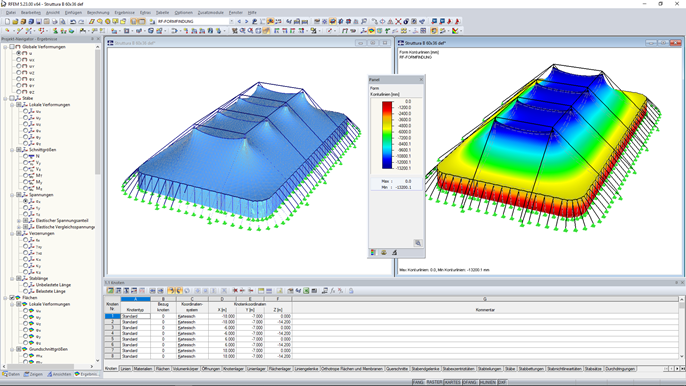
Task: Click the red delete row icon in table toolbar
Action: (x=235, y=291)
